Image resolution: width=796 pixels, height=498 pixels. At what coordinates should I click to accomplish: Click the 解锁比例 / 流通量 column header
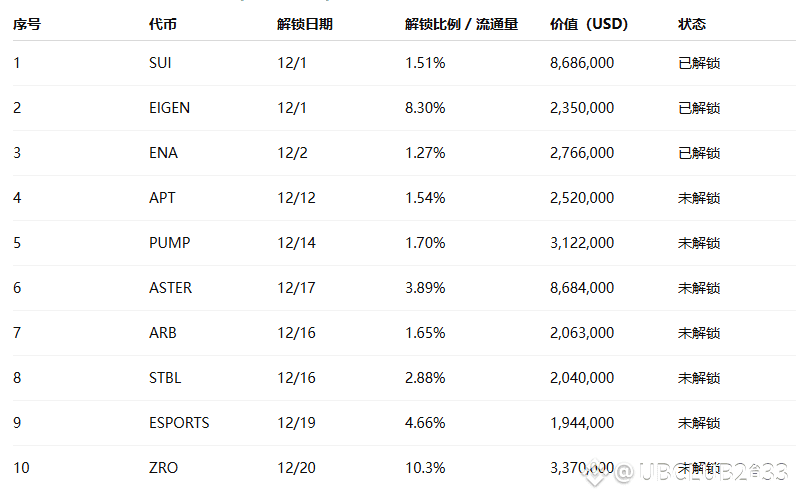coord(461,24)
